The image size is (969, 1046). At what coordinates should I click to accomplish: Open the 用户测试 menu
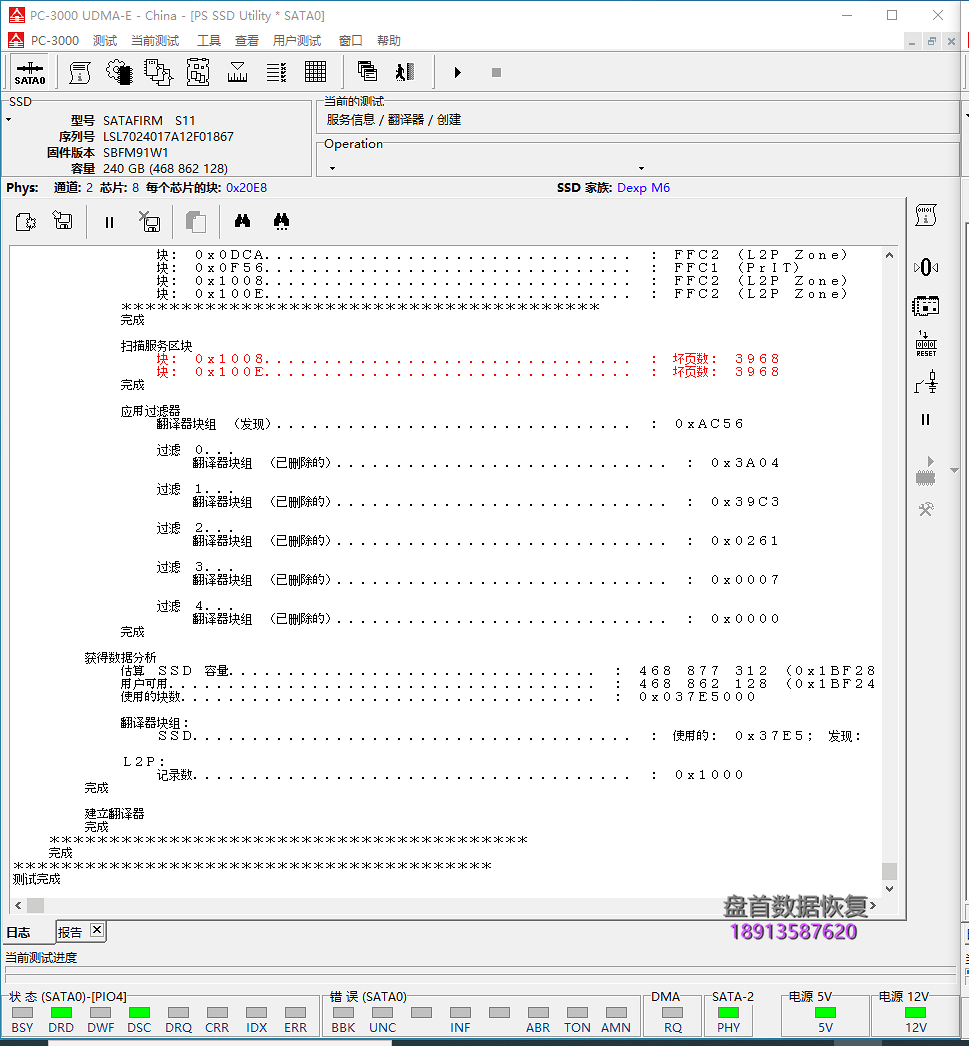[297, 41]
